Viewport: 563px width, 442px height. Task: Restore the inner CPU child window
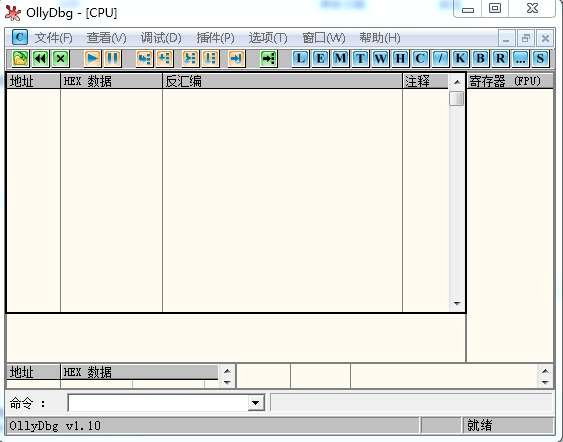[526, 38]
